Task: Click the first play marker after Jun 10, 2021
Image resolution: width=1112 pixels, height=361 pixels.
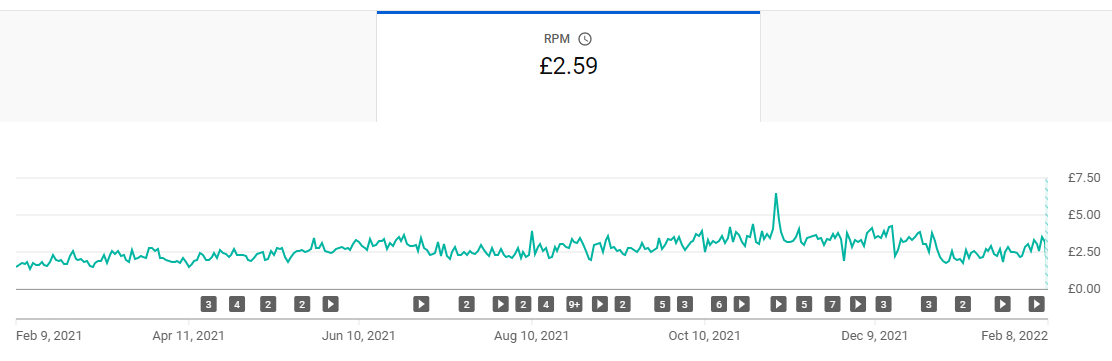Action: [x=421, y=304]
